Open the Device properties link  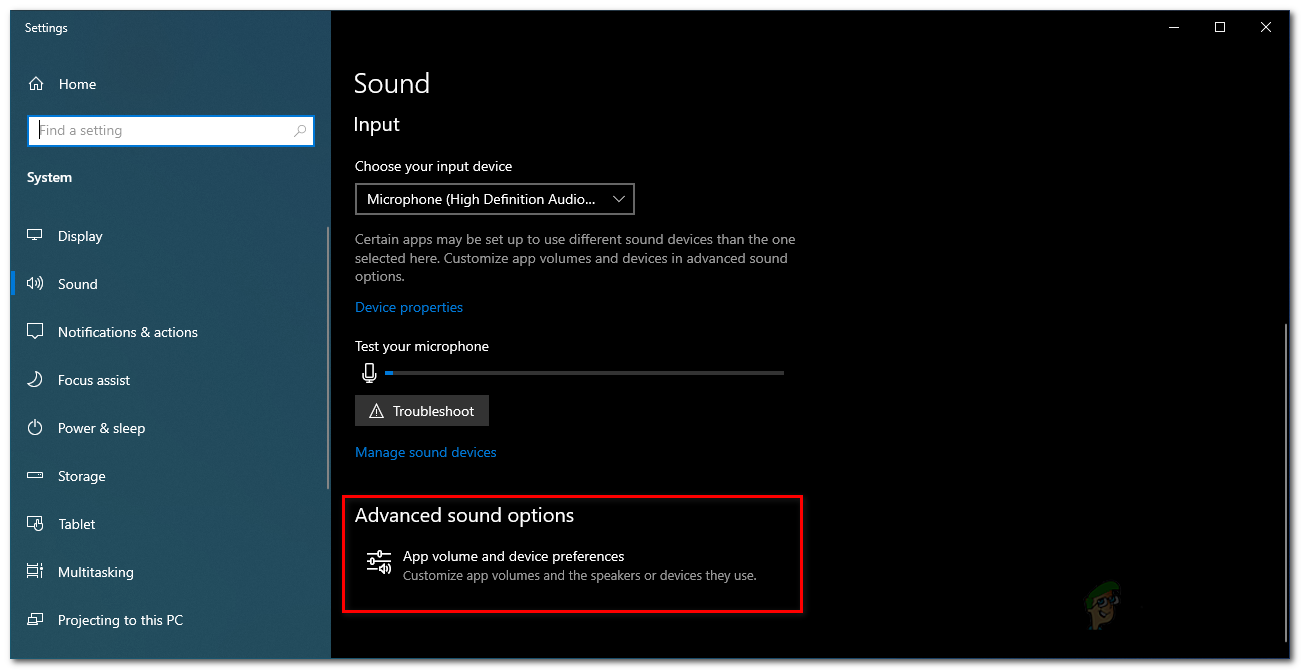coord(409,307)
